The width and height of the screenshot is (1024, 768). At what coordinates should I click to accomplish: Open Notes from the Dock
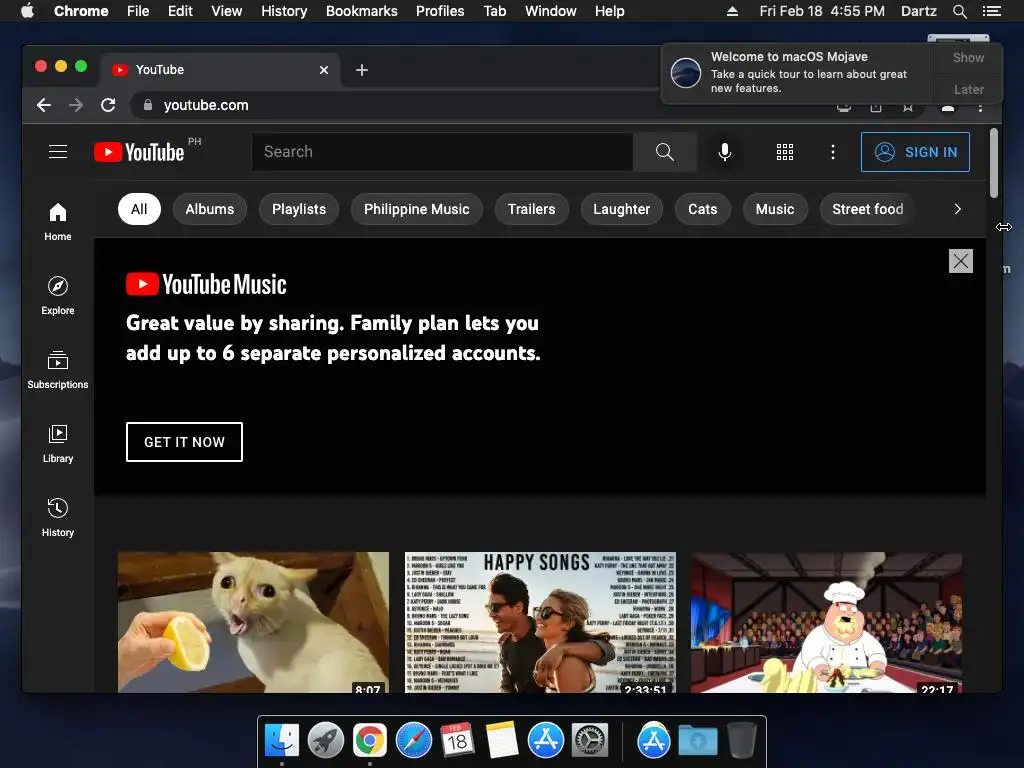tap(502, 740)
